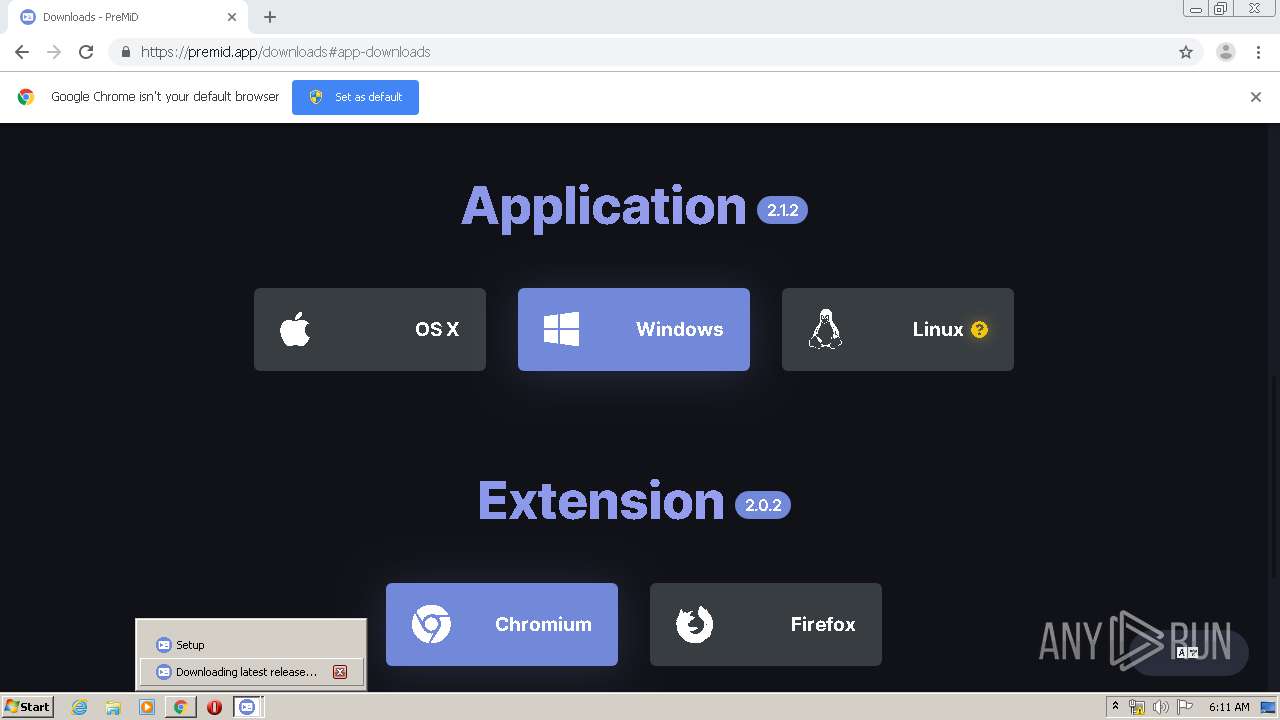The width and height of the screenshot is (1280, 720).
Task: Reload the current page
Action: pyautogui.click(x=86, y=52)
